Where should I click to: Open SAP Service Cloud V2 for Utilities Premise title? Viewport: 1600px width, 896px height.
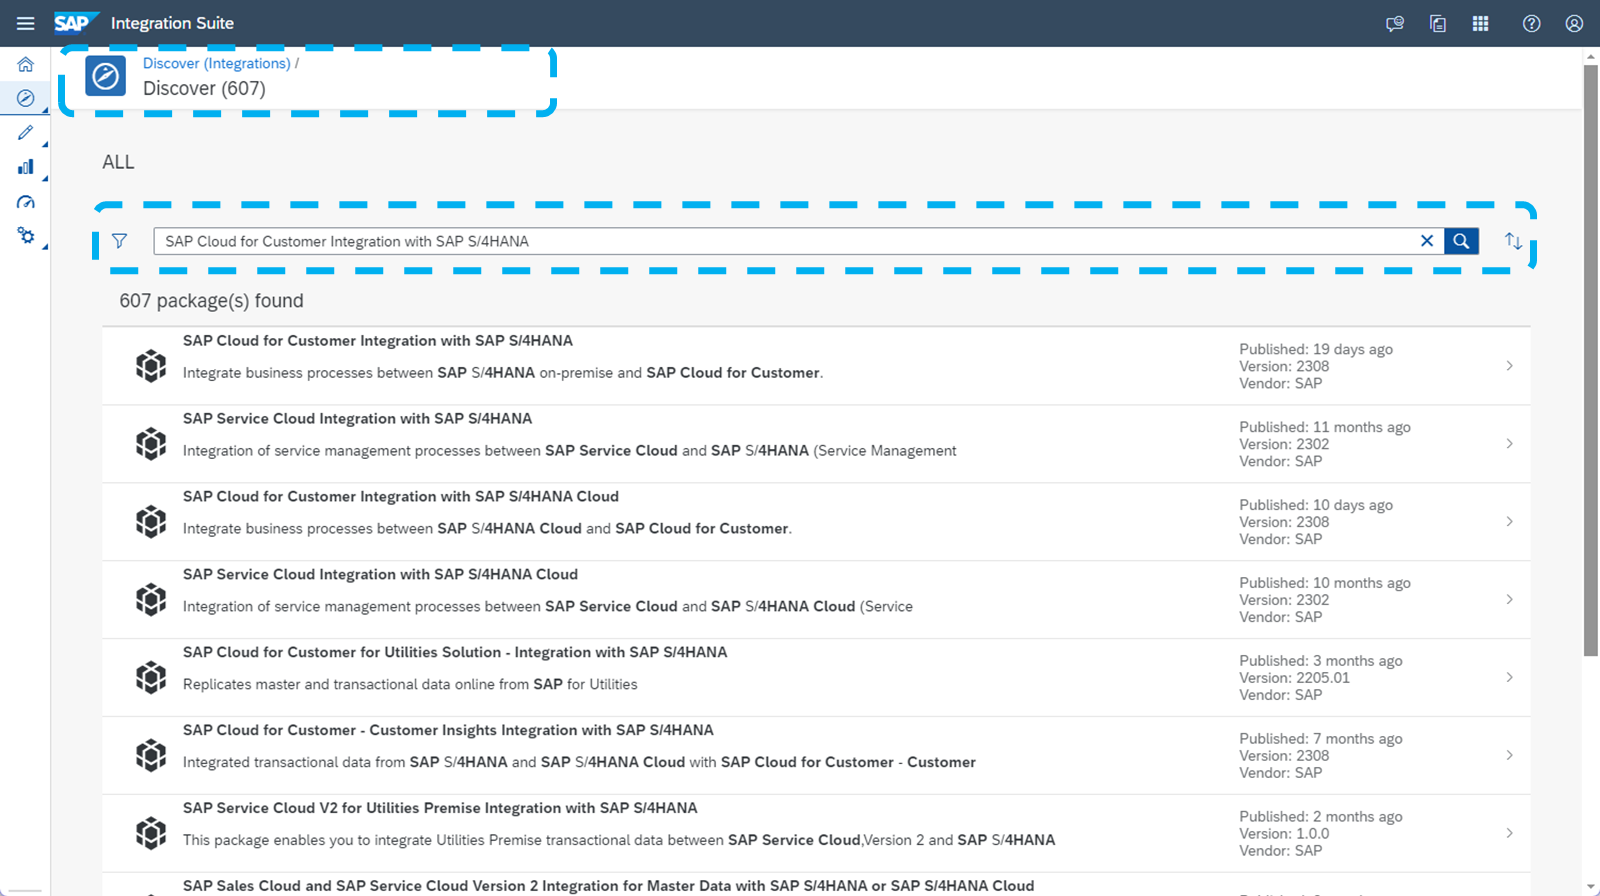coord(440,809)
